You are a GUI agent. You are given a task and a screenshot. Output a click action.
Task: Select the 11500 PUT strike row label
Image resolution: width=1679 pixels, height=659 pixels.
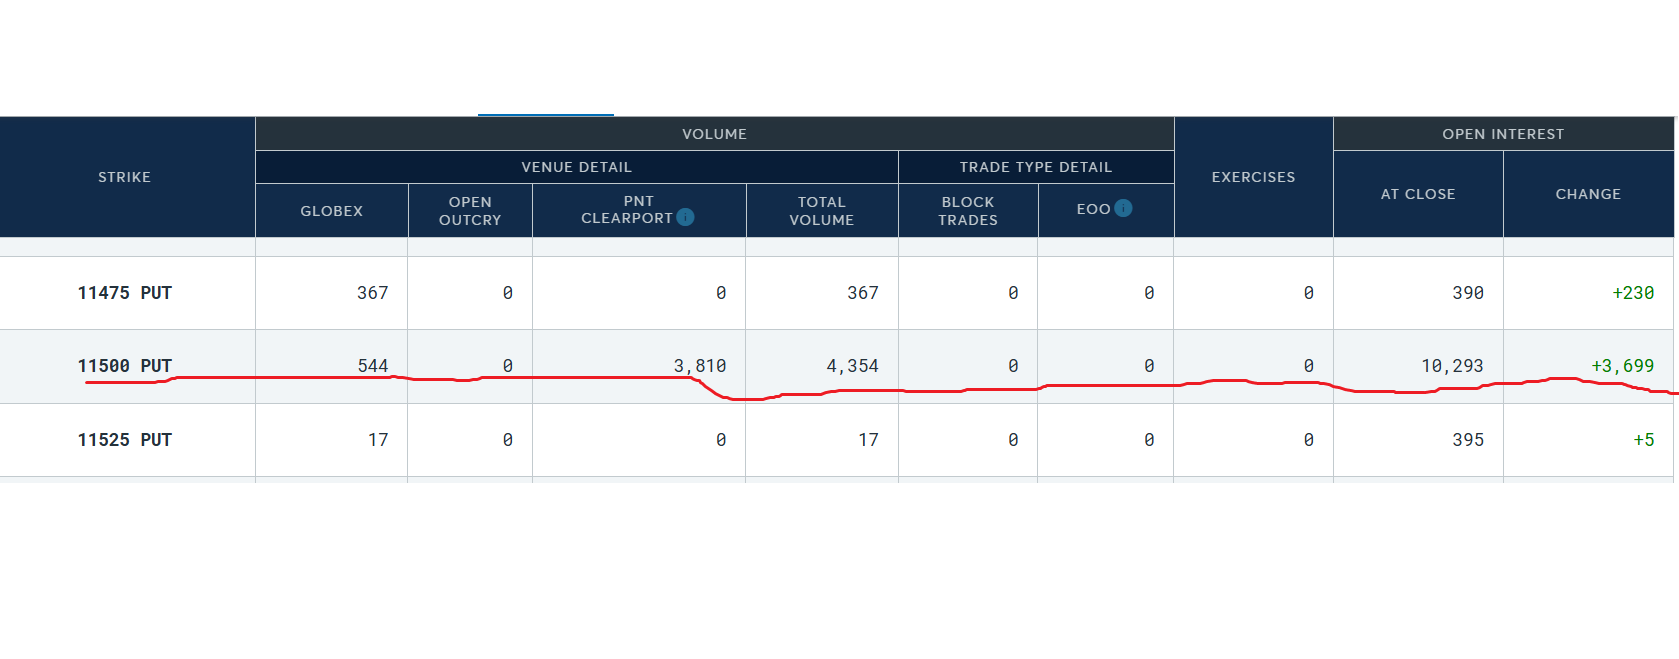(x=125, y=366)
